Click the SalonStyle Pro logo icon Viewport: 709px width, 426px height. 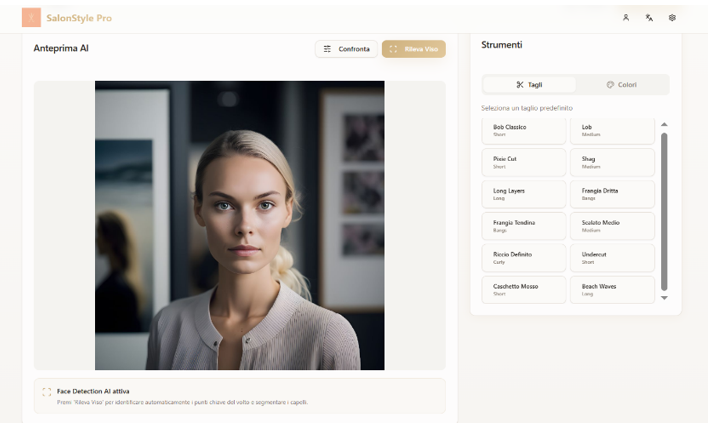click(31, 18)
